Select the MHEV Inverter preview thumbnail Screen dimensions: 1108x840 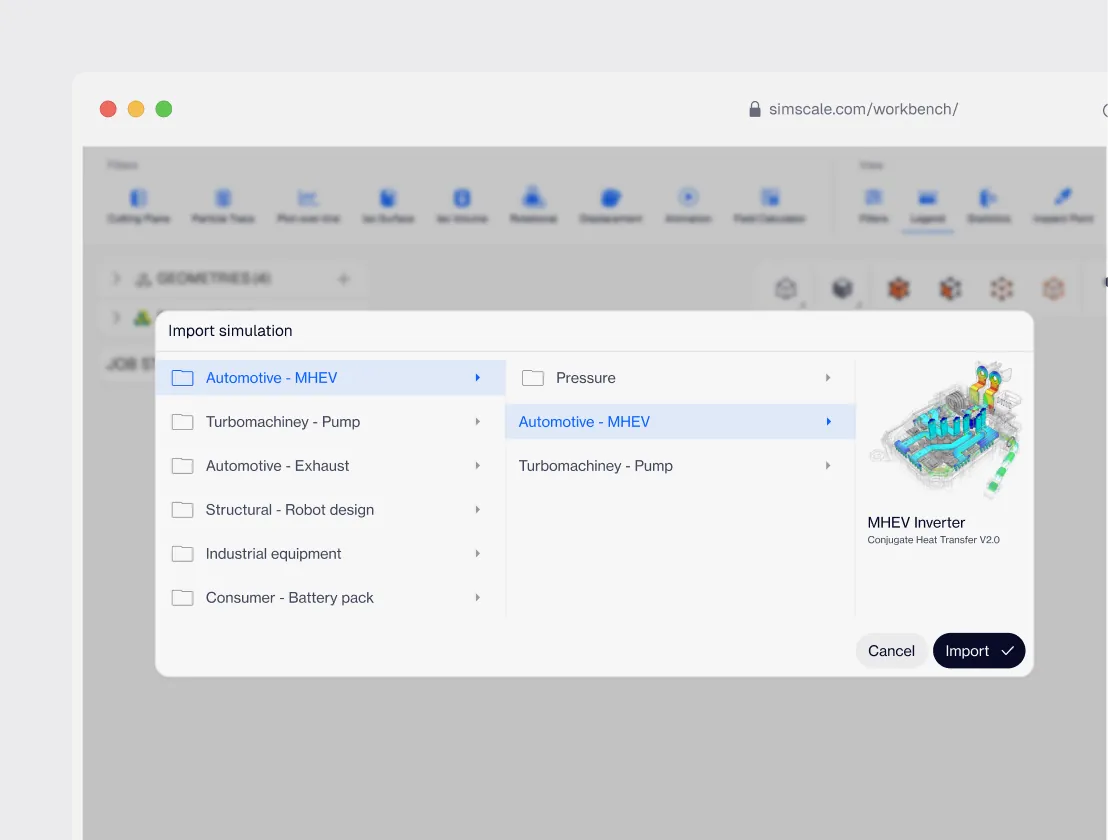pos(947,430)
